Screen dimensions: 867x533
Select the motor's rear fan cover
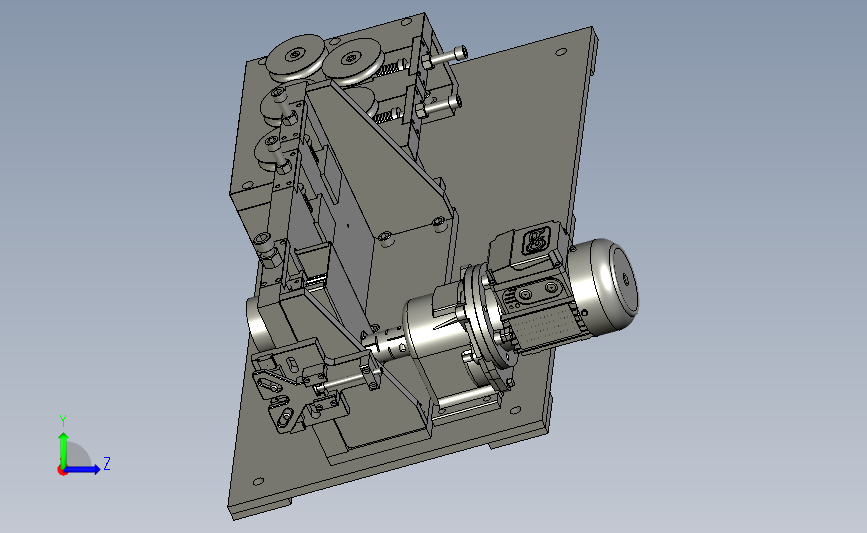click(605, 285)
